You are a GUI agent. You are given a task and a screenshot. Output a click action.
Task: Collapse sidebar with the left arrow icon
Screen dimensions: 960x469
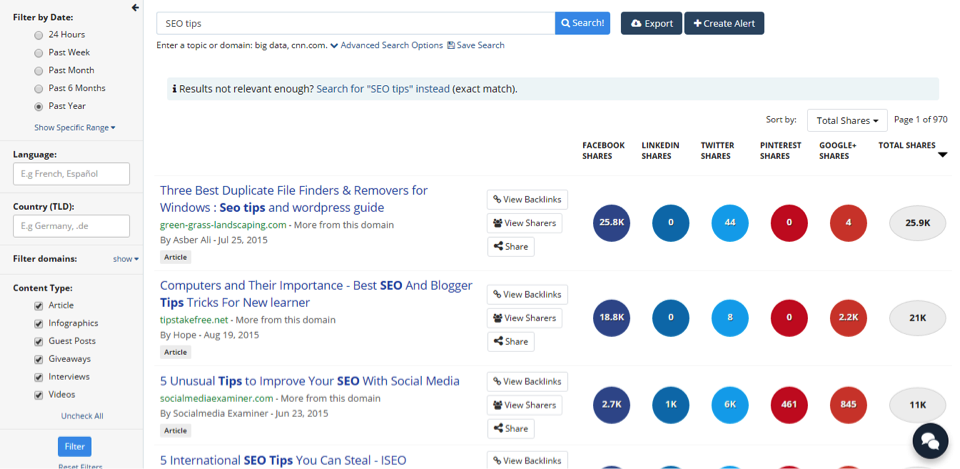tap(135, 8)
